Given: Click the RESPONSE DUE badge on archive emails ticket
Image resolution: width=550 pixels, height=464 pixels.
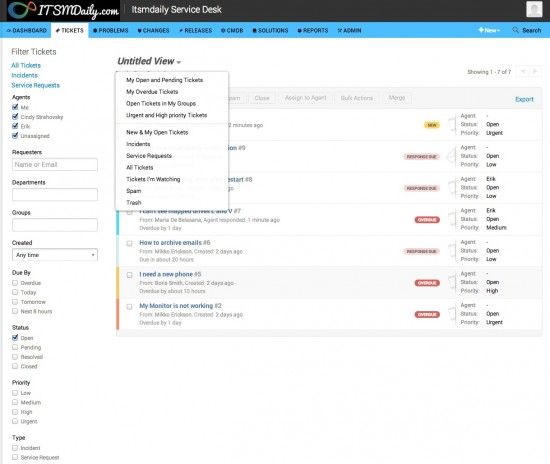Looking at the screenshot, I should point(421,251).
